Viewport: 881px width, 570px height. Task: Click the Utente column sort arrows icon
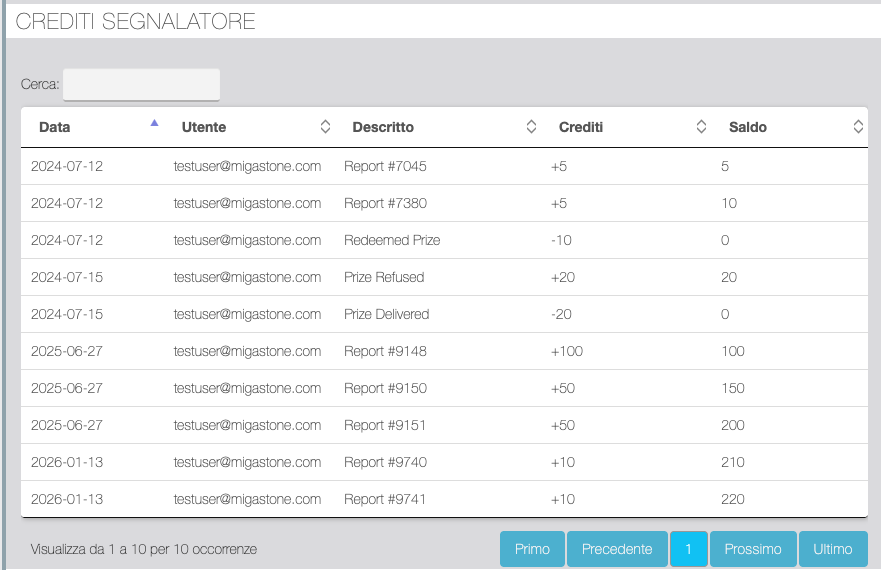coord(325,127)
